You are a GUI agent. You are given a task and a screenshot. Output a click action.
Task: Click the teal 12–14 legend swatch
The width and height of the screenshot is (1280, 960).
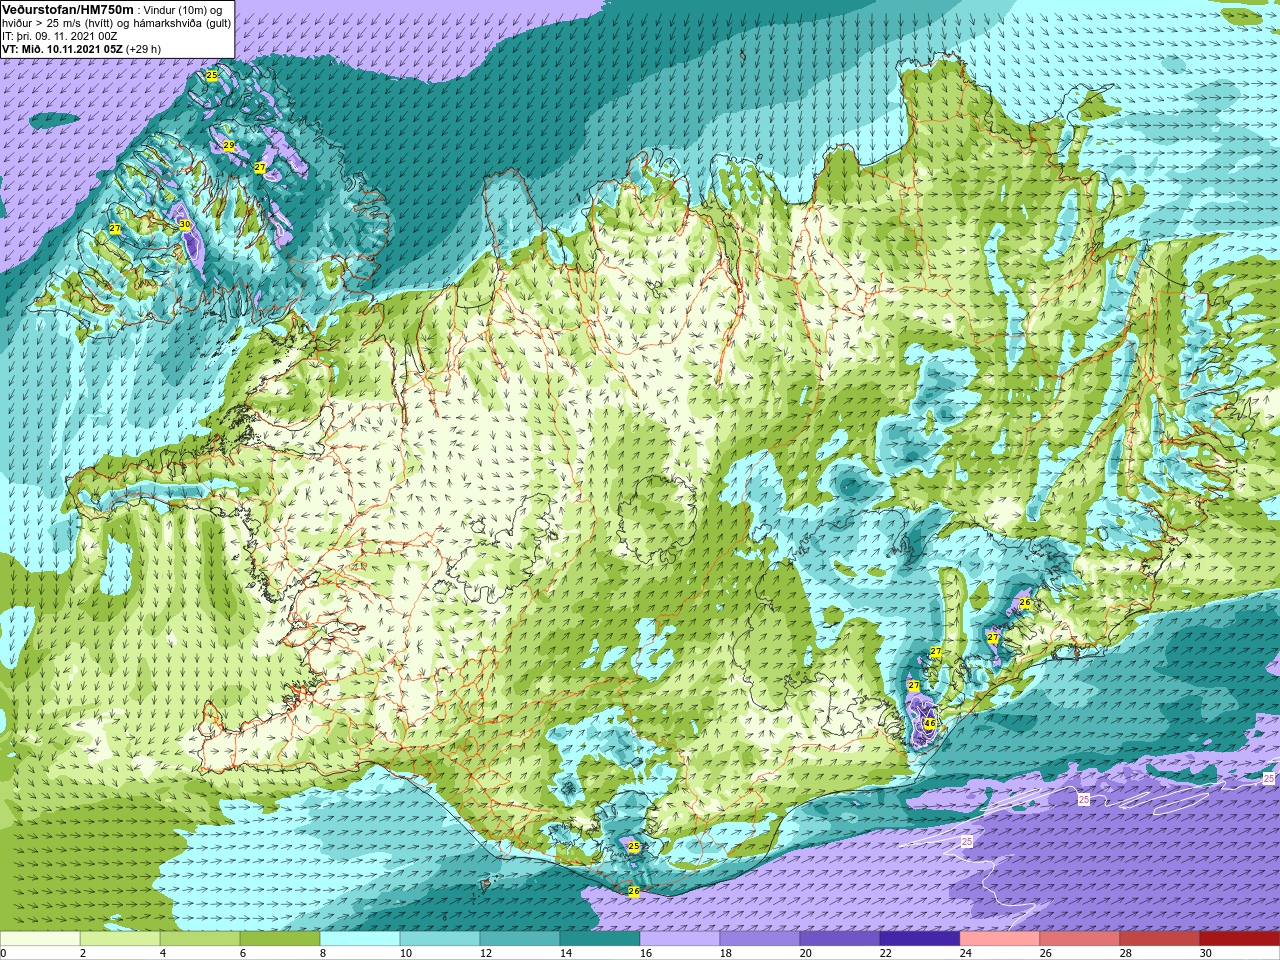coord(520,939)
